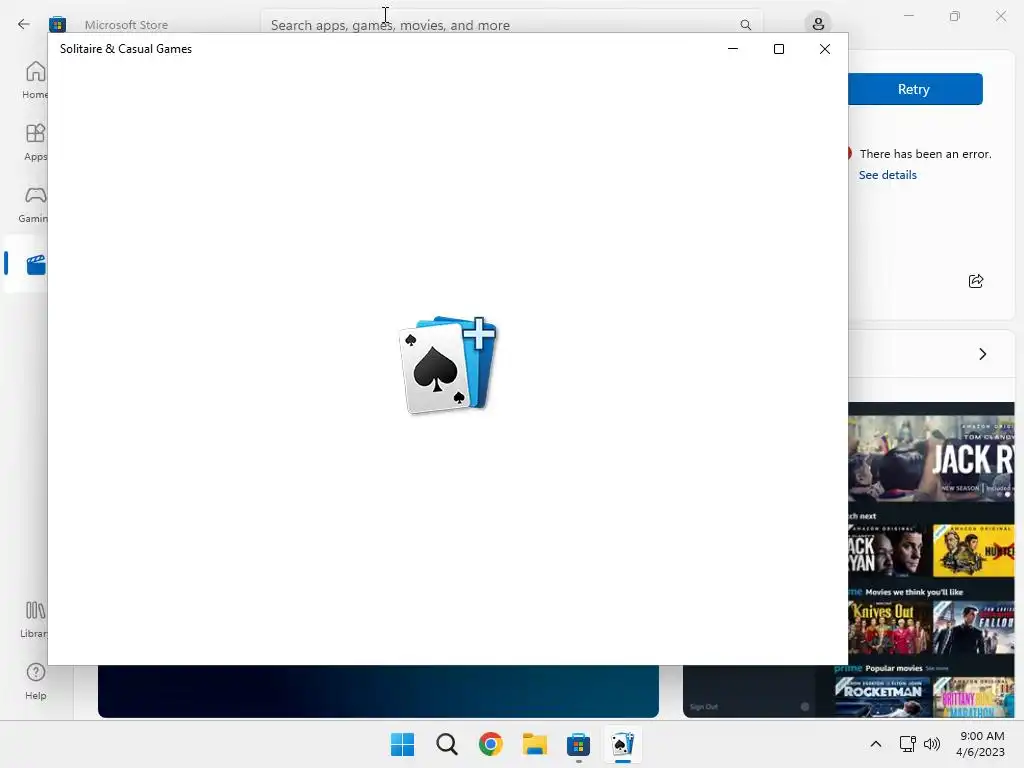Open File Explorer from taskbar
The height and width of the screenshot is (768, 1024).
click(535, 744)
